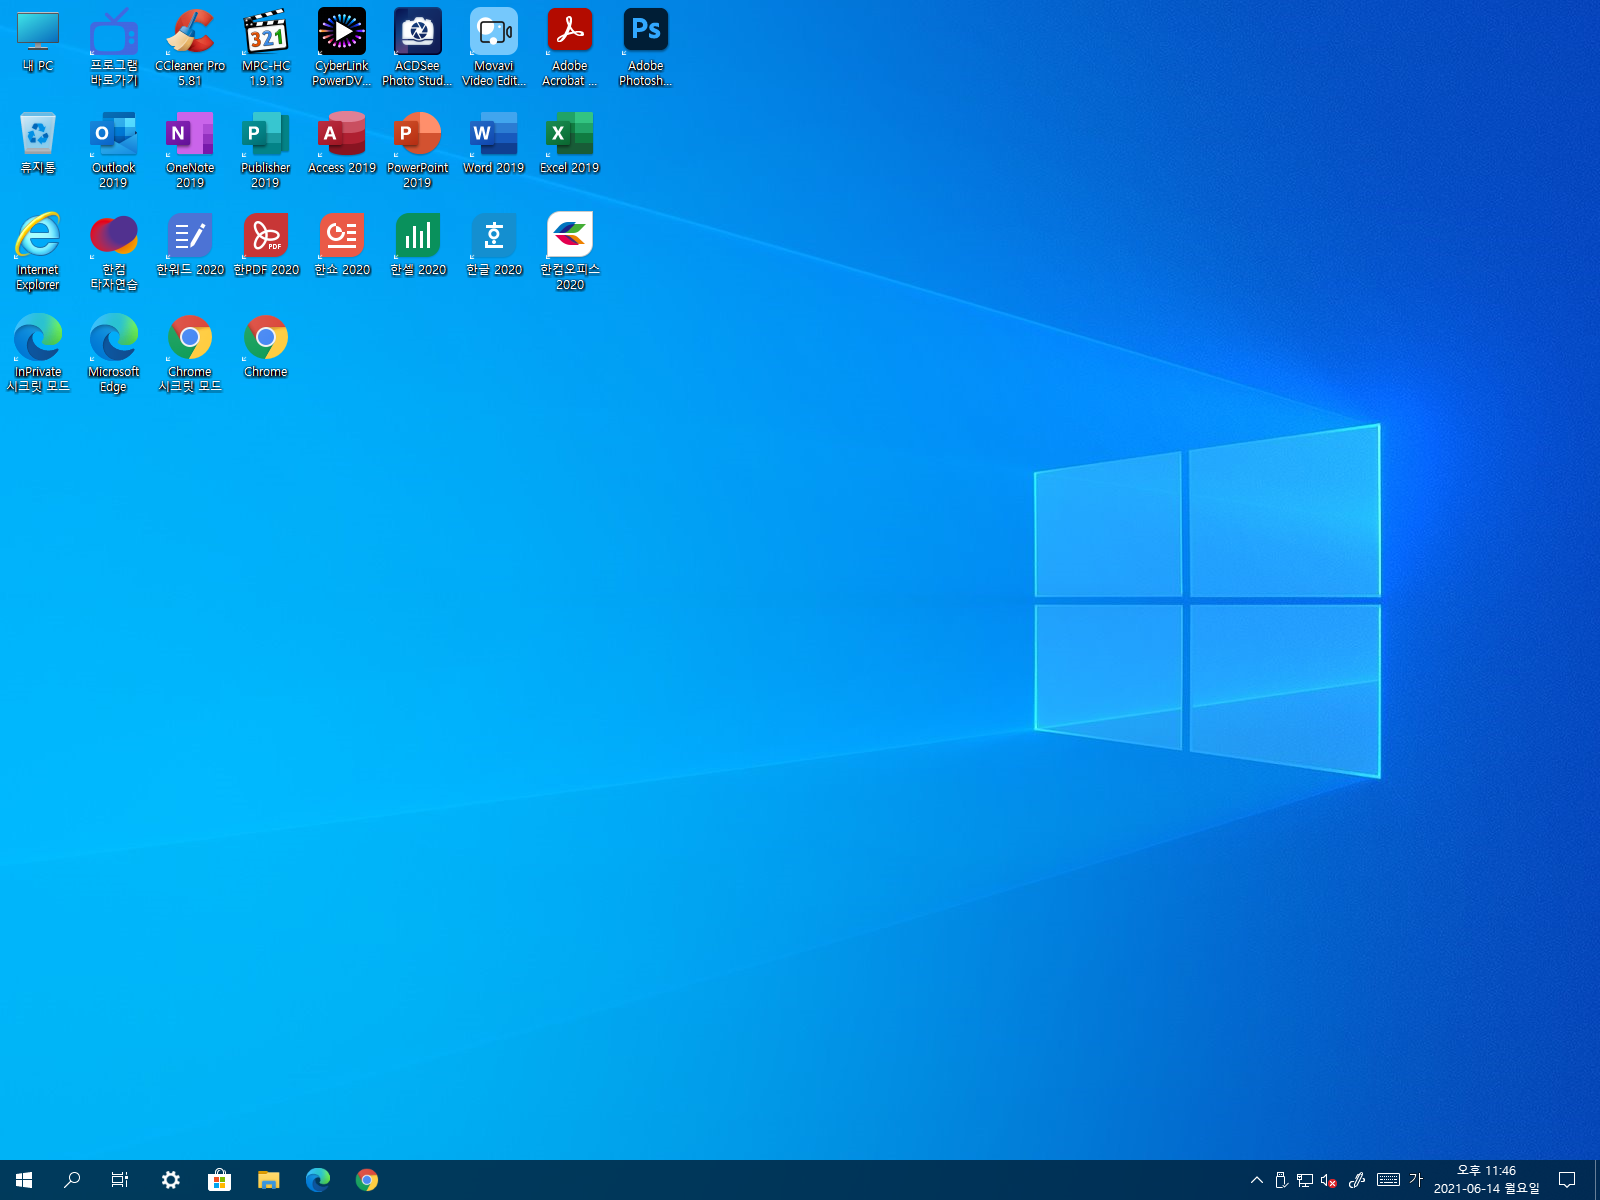Open ACDSee Photo Studio icon
Screen dimensions: 1600x1200
(x=418, y=48)
